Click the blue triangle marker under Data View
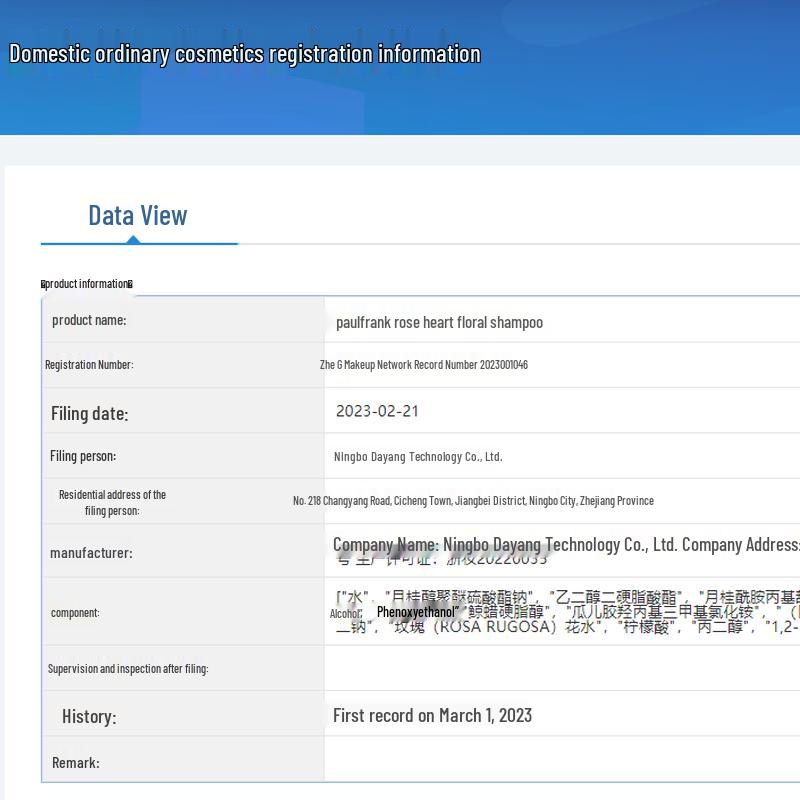 [x=133, y=239]
